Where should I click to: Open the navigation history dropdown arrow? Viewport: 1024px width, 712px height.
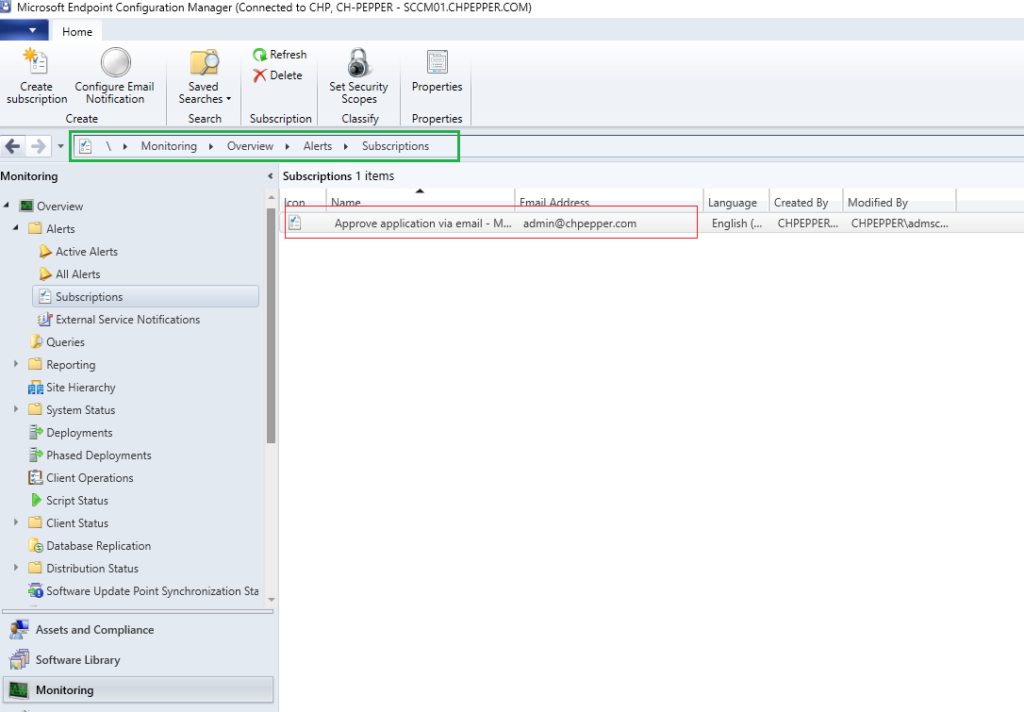coord(61,146)
